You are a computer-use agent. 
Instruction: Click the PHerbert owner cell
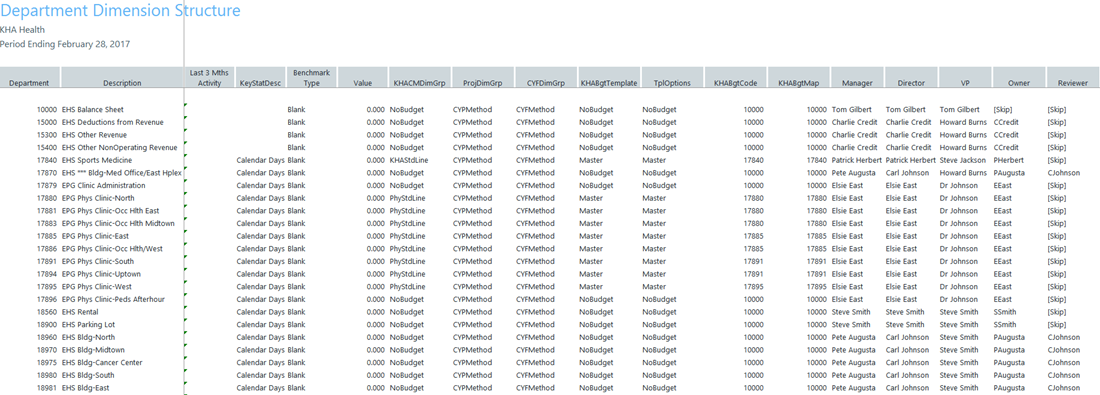(1009, 160)
